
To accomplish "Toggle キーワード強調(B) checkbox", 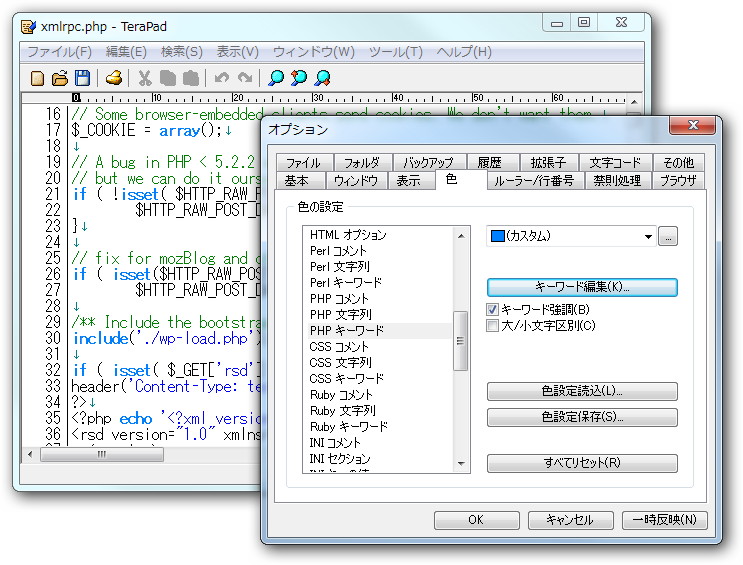I will (492, 310).
